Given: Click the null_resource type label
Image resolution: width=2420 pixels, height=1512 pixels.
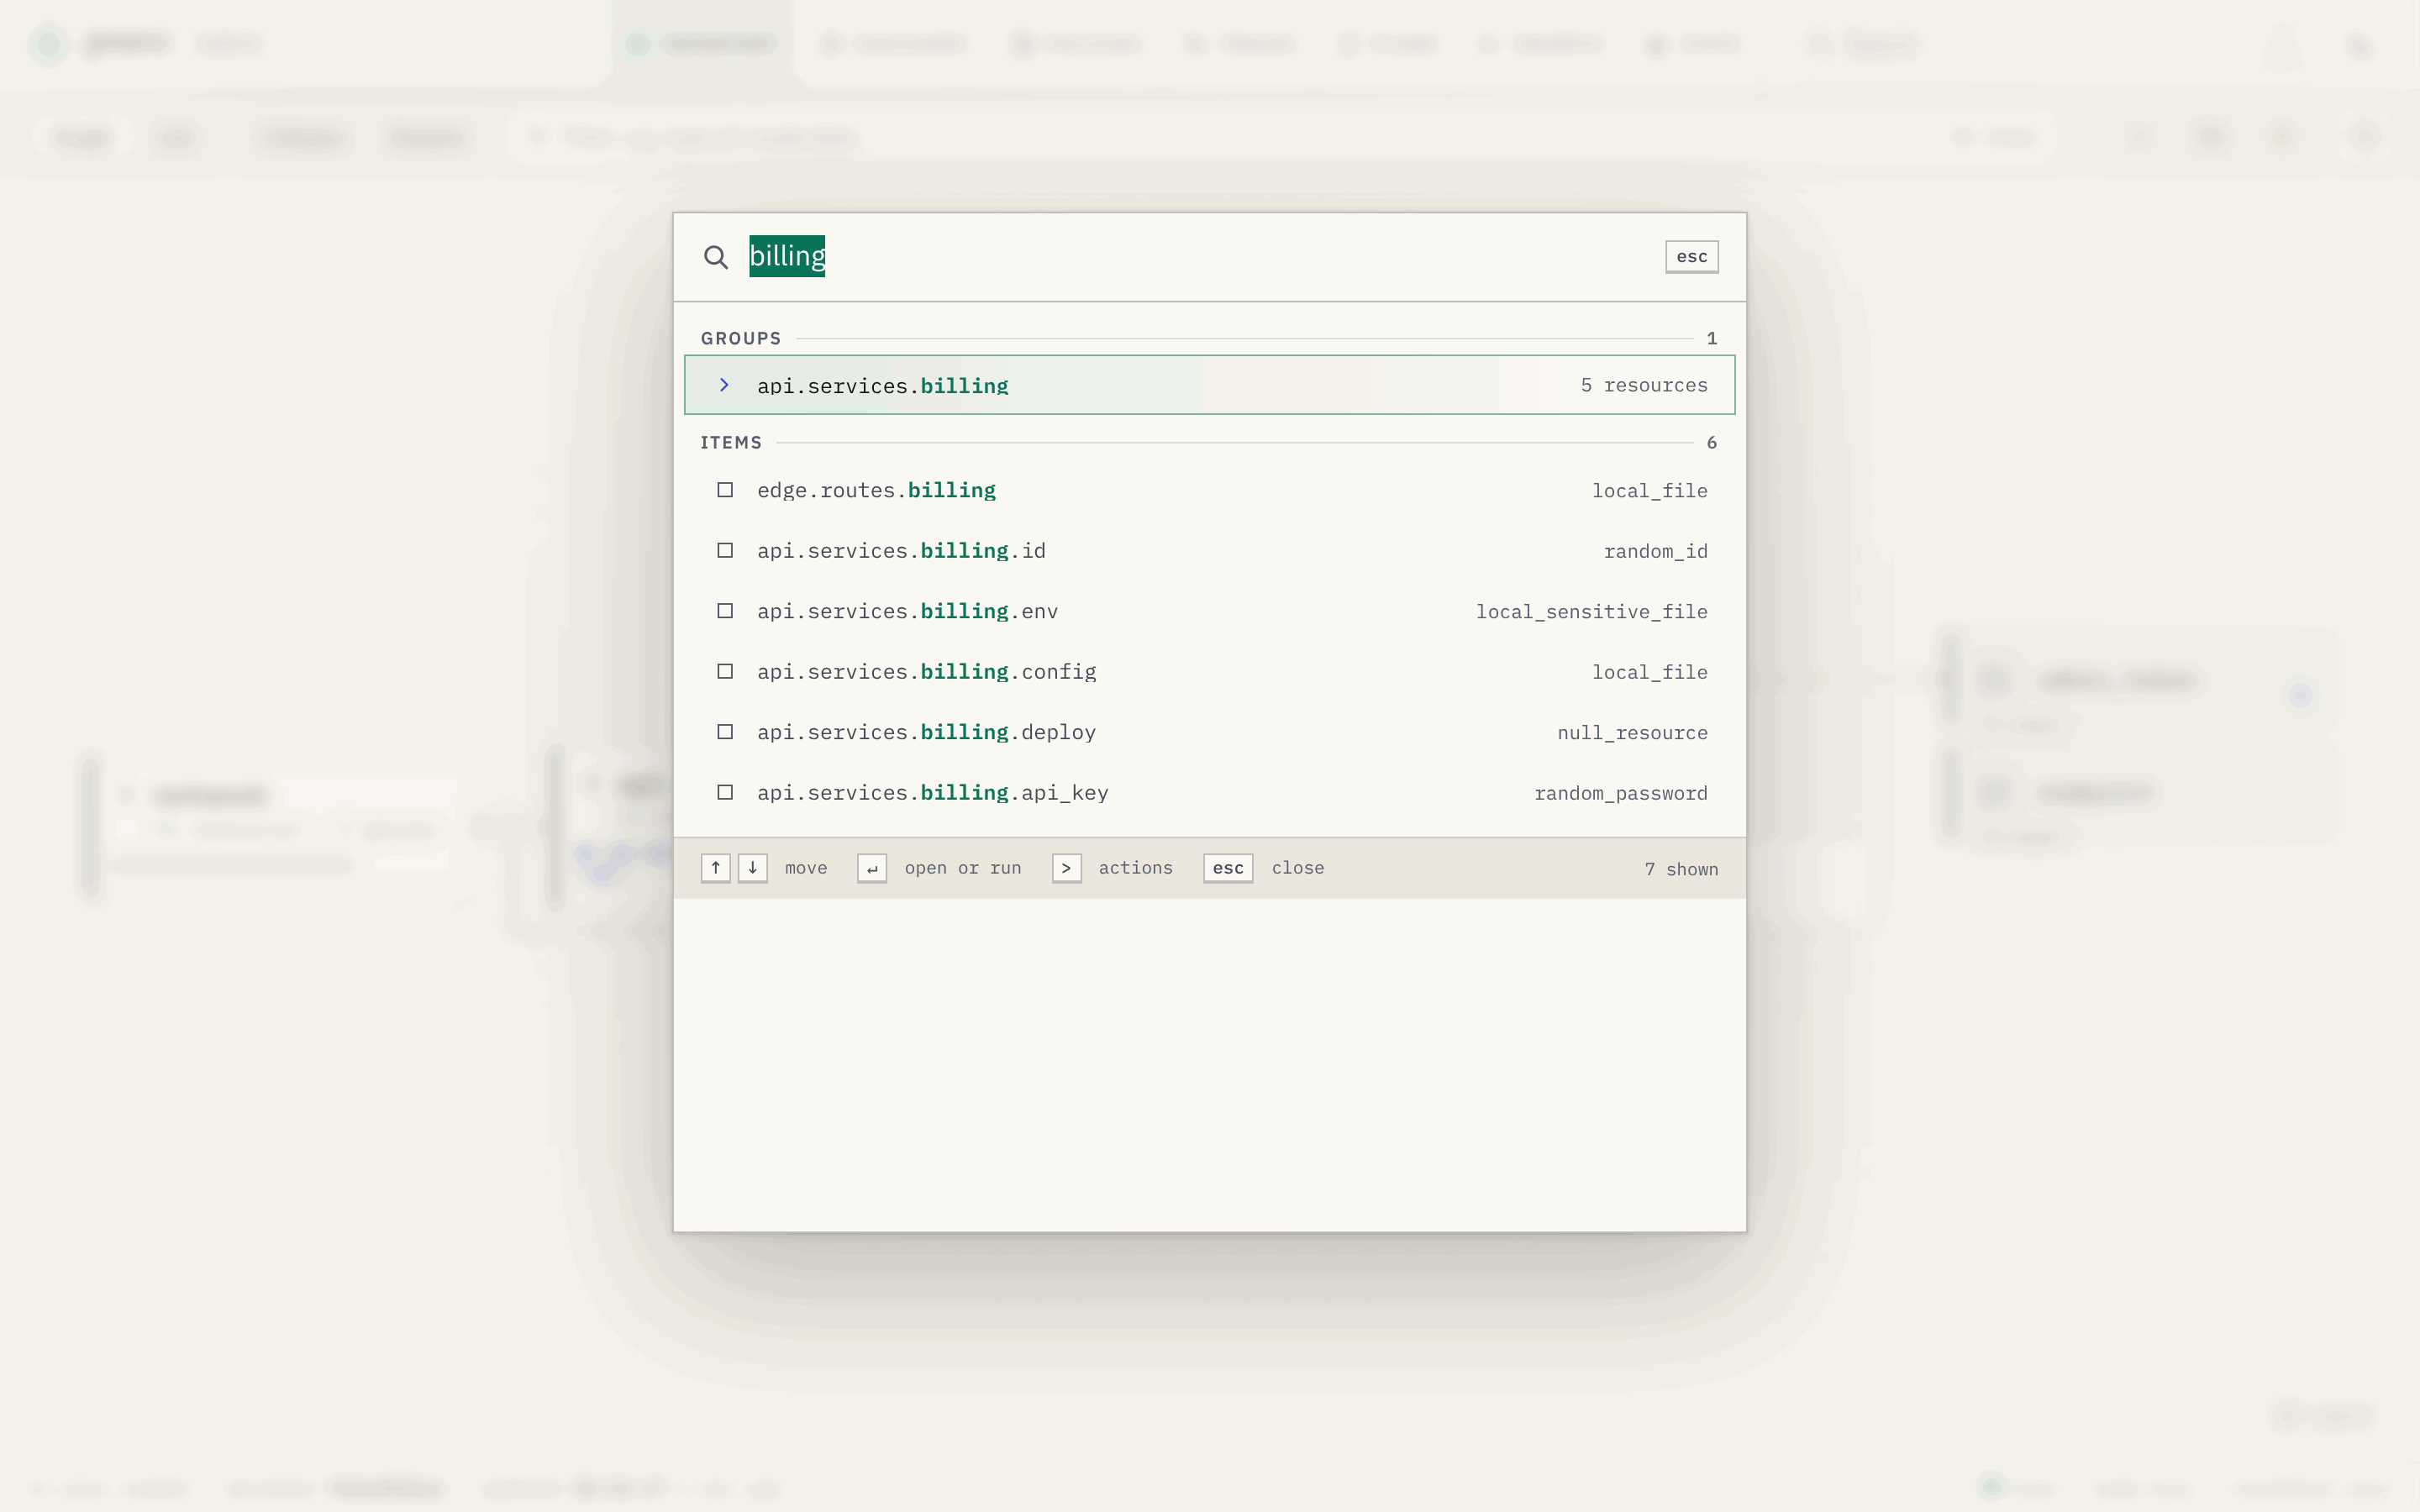Looking at the screenshot, I should pos(1632,733).
